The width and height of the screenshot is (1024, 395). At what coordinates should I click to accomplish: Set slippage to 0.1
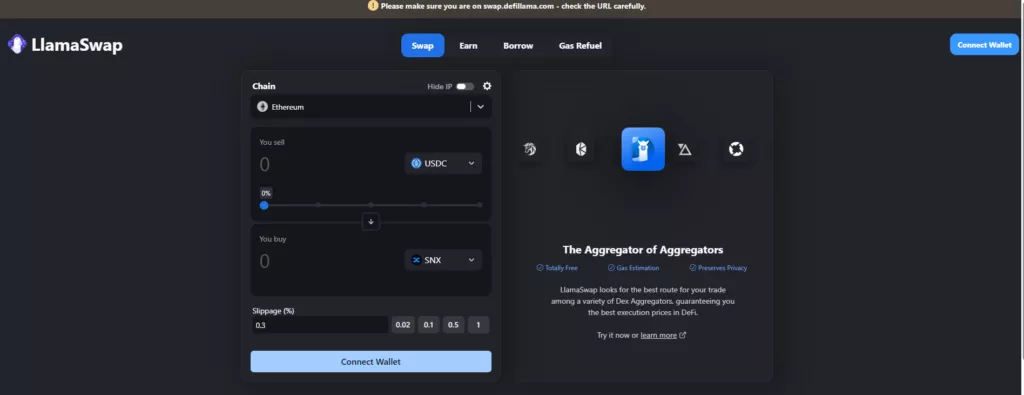pyautogui.click(x=428, y=325)
